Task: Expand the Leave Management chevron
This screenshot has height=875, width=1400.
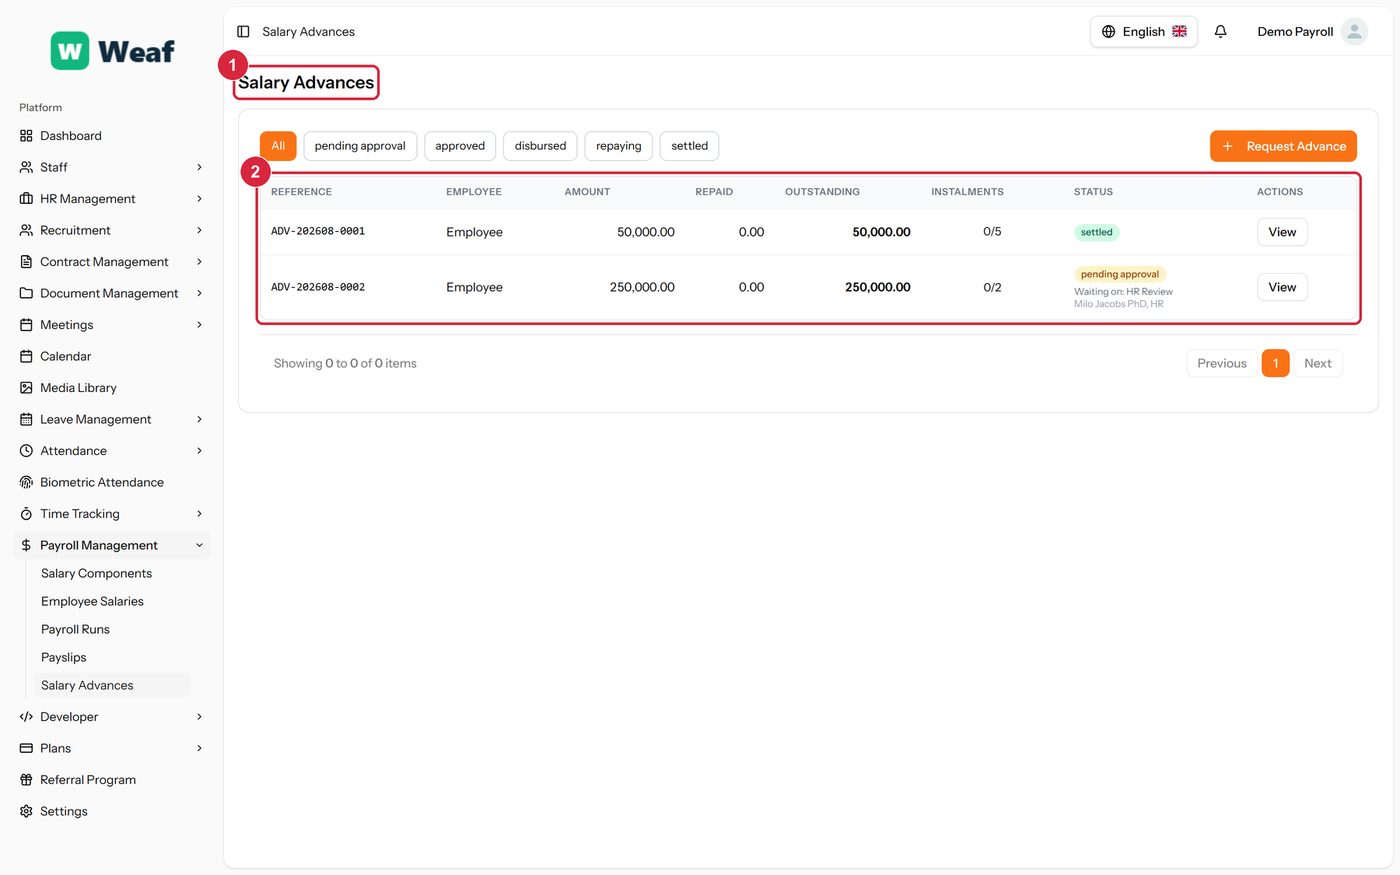Action: point(199,419)
